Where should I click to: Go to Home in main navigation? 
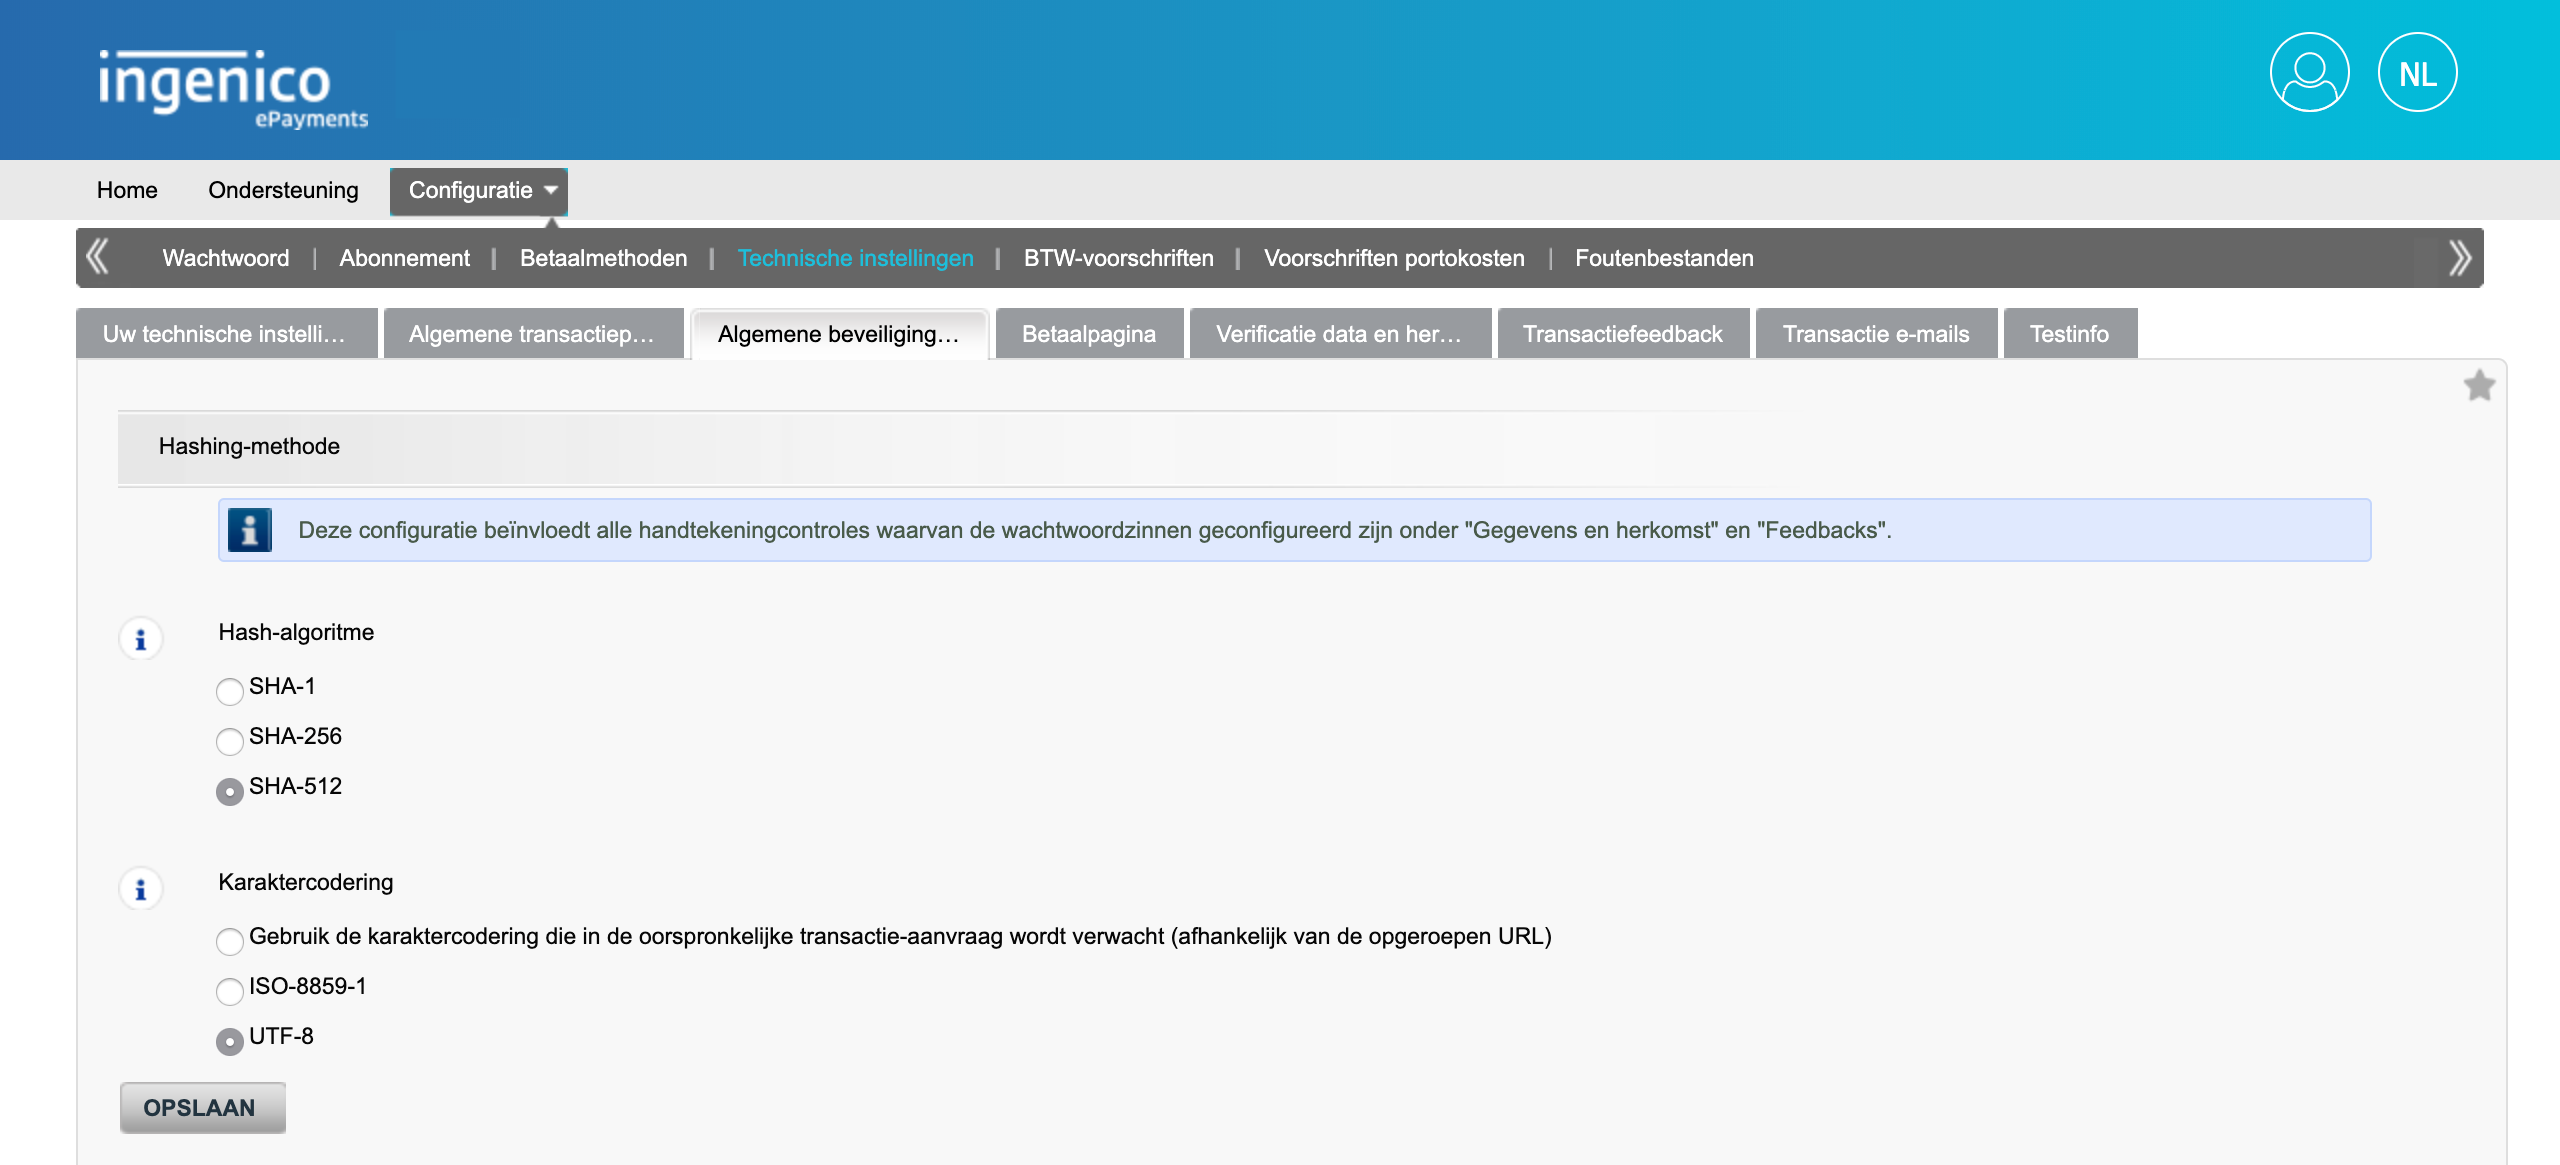(127, 190)
